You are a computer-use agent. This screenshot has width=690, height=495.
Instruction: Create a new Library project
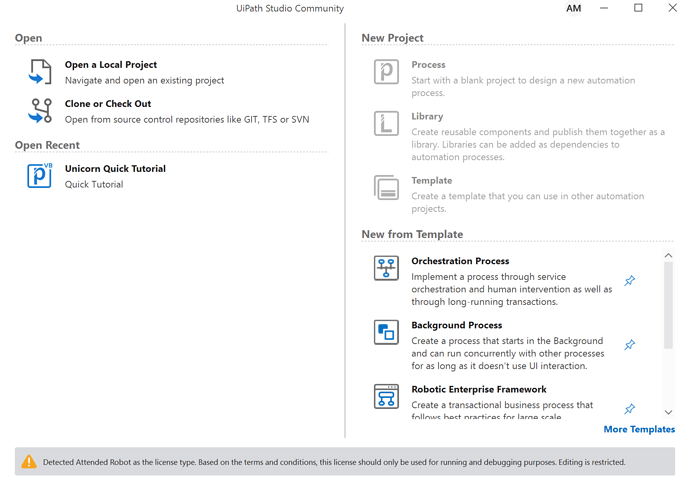(427, 117)
